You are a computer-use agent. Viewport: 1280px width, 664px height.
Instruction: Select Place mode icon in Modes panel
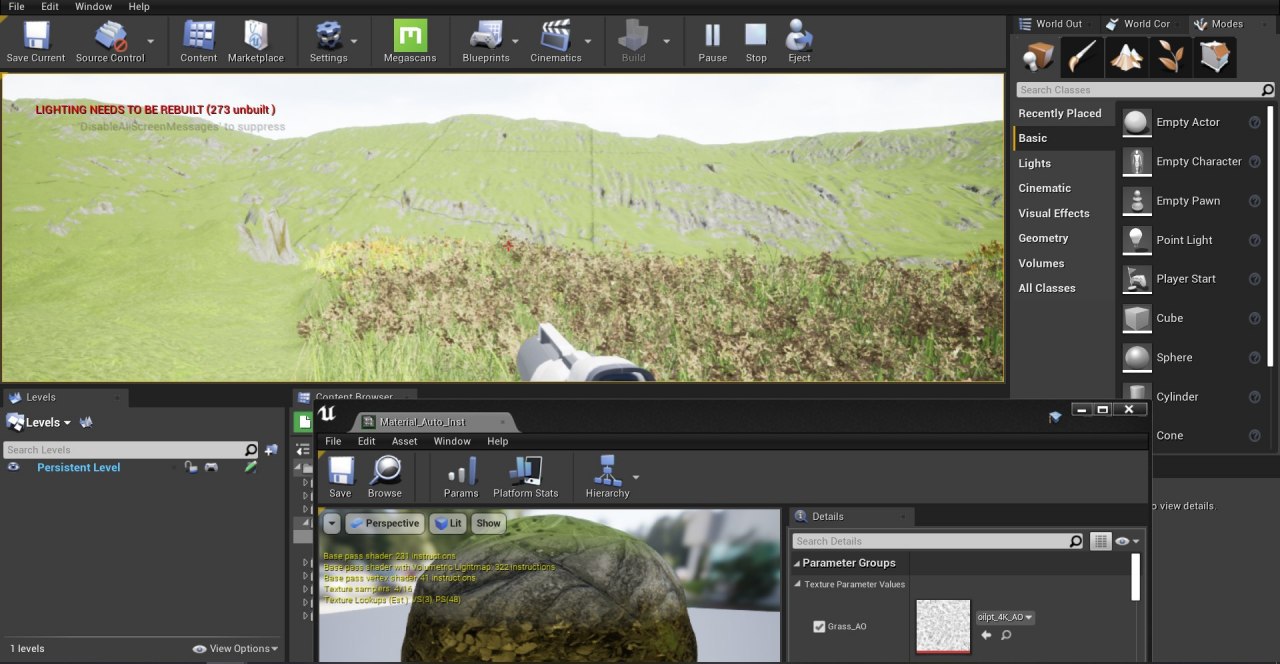pos(1039,57)
